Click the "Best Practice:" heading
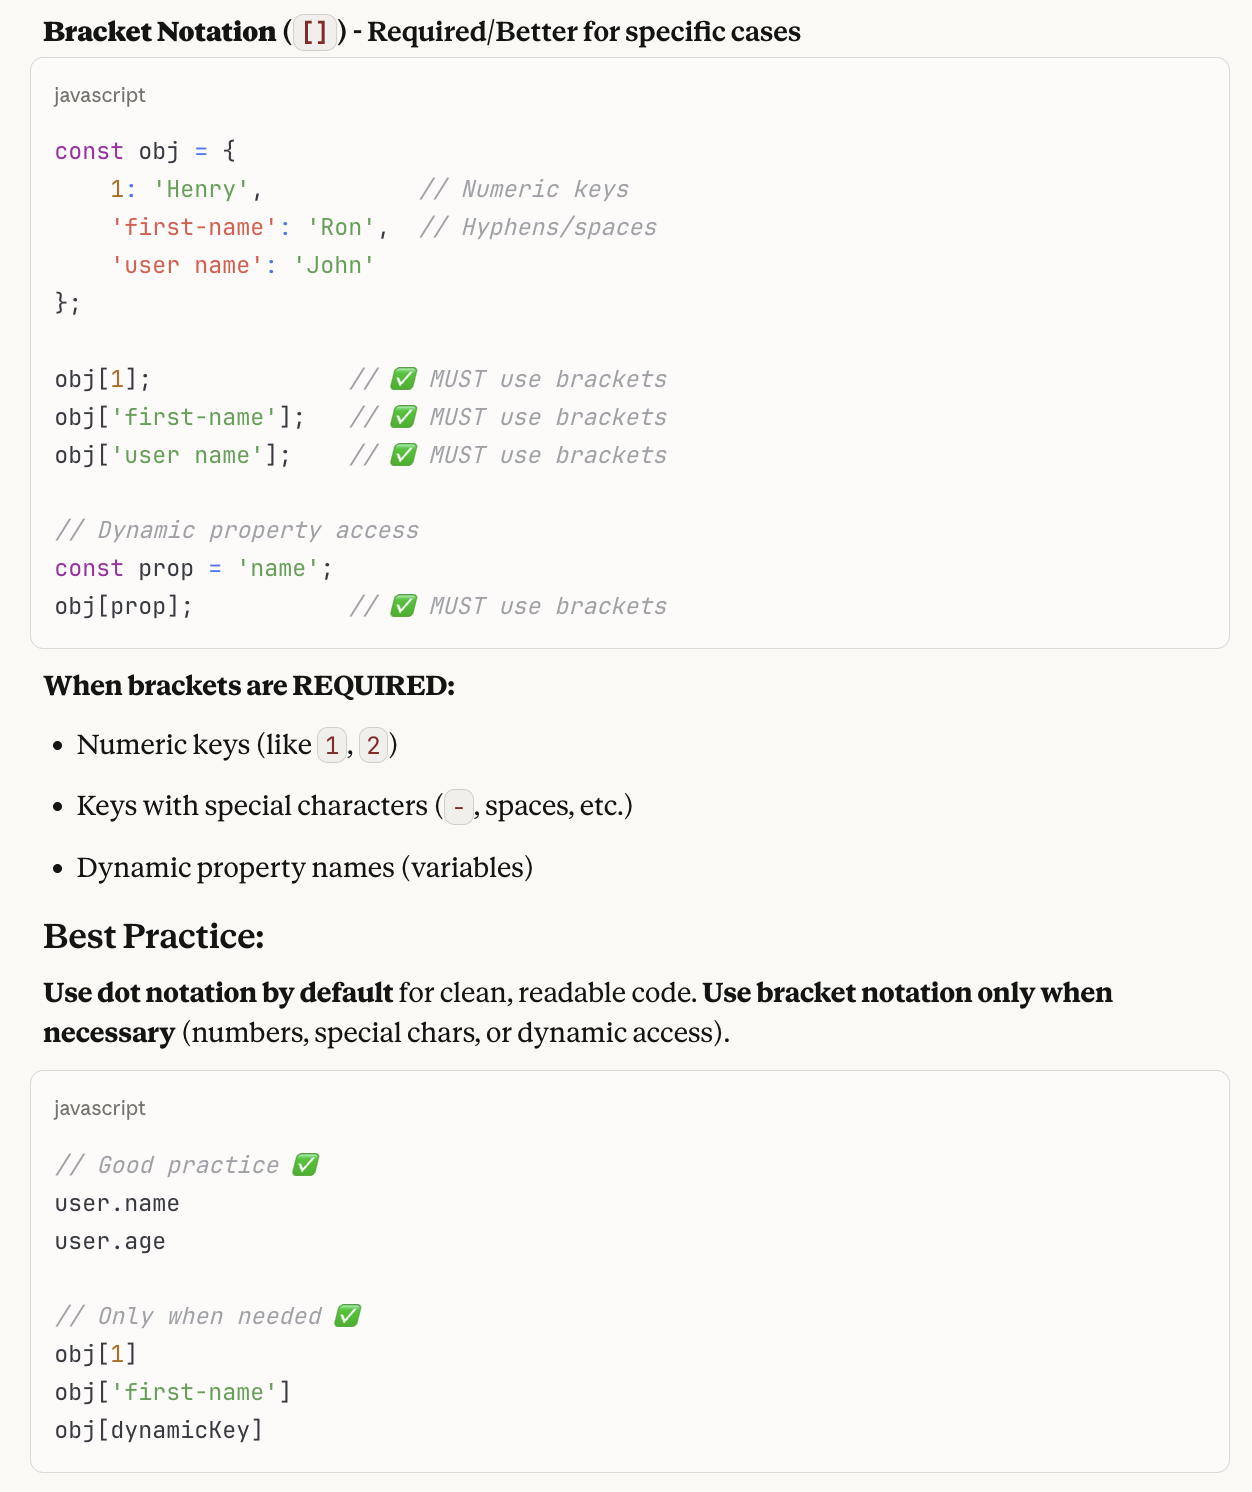This screenshot has height=1492, width=1252. 154,936
